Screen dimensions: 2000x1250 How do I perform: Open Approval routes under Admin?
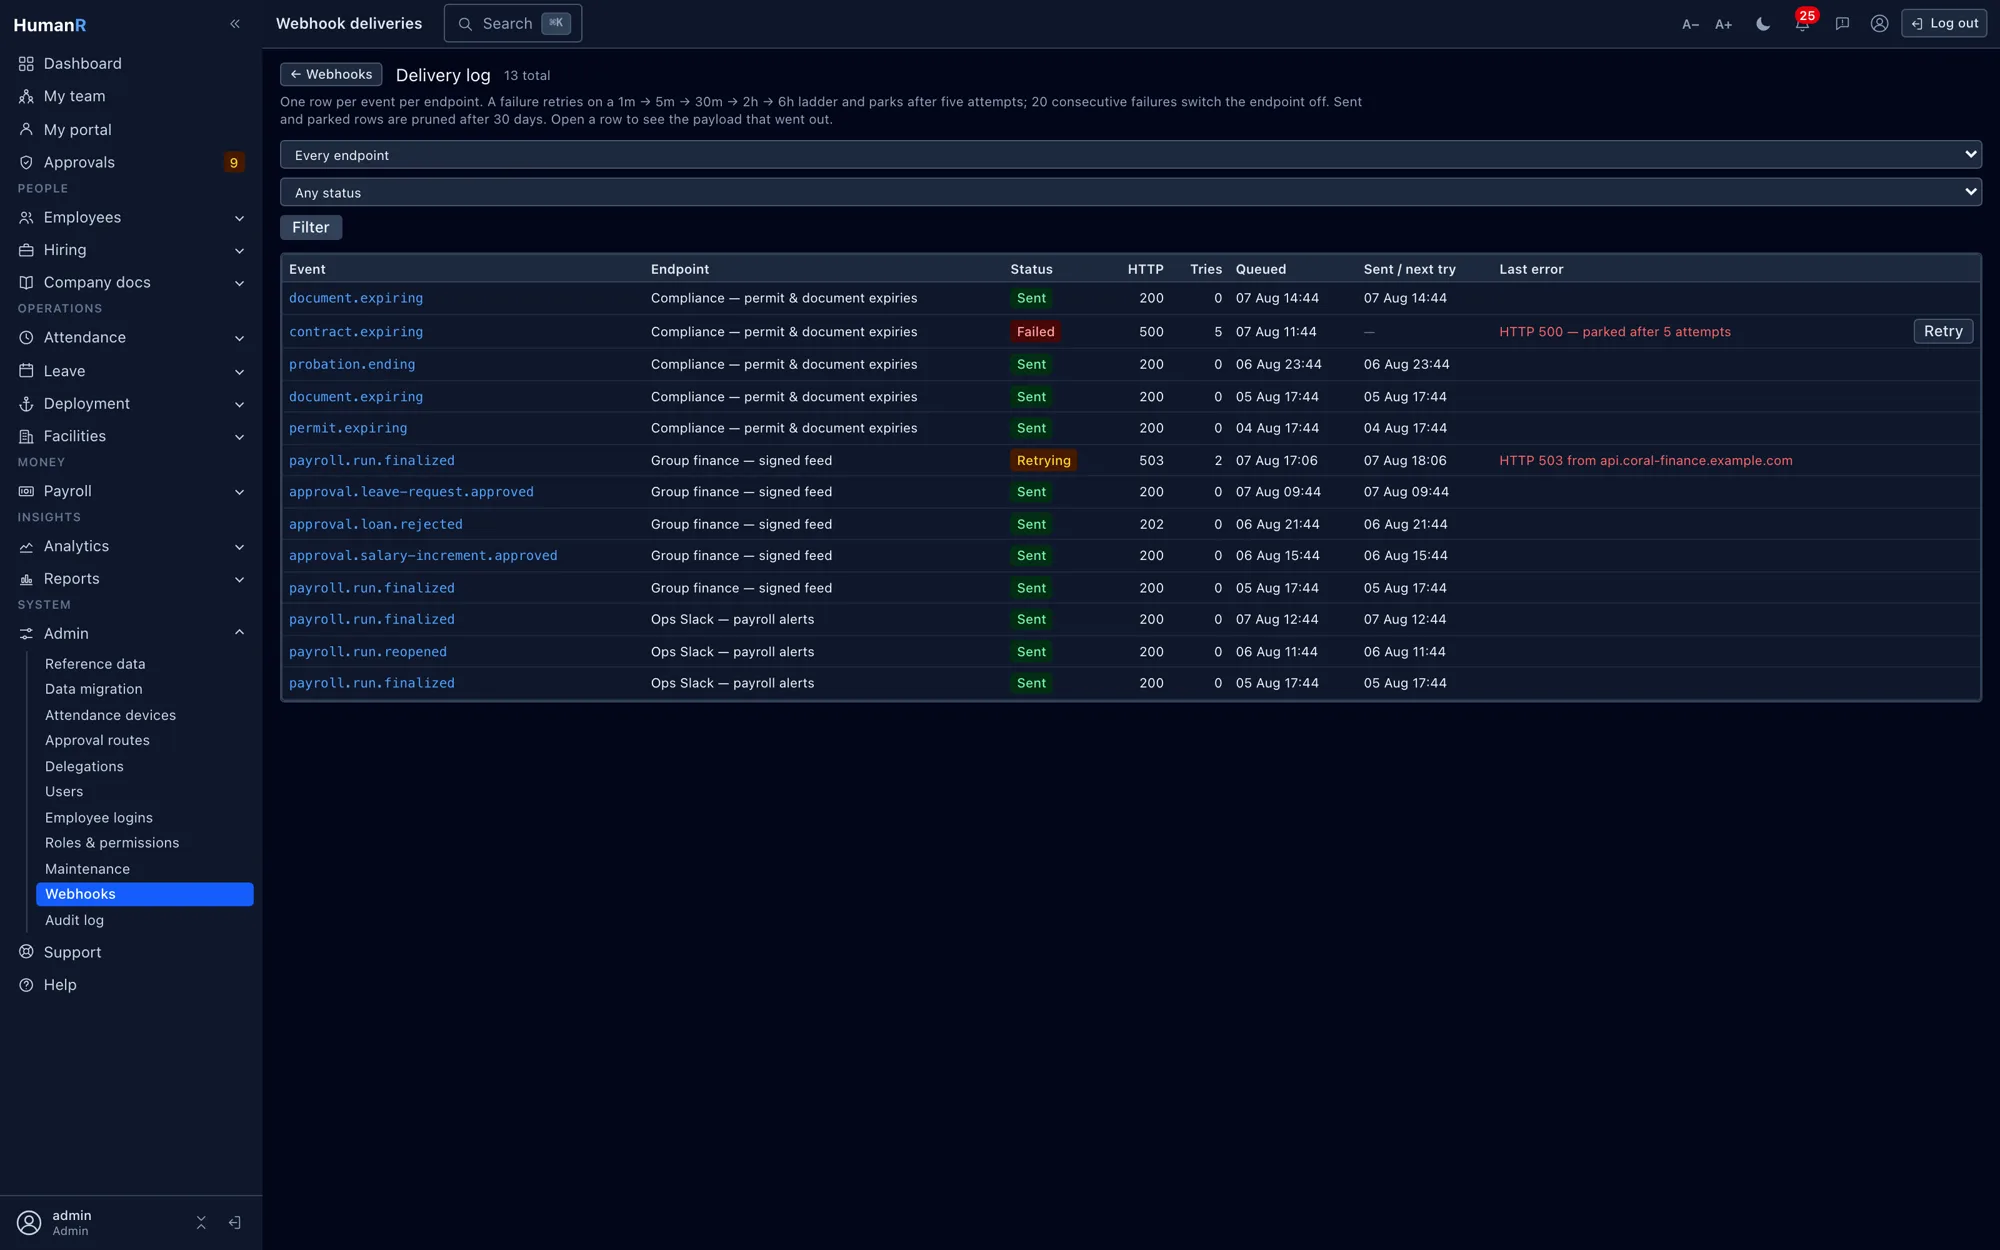pos(145,741)
